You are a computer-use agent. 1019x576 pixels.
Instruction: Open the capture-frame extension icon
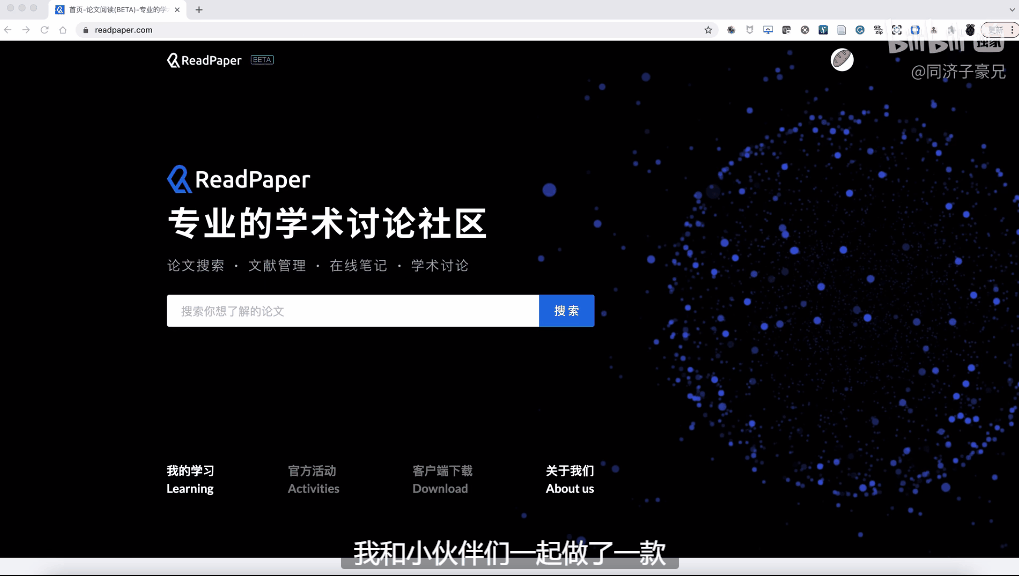click(897, 30)
